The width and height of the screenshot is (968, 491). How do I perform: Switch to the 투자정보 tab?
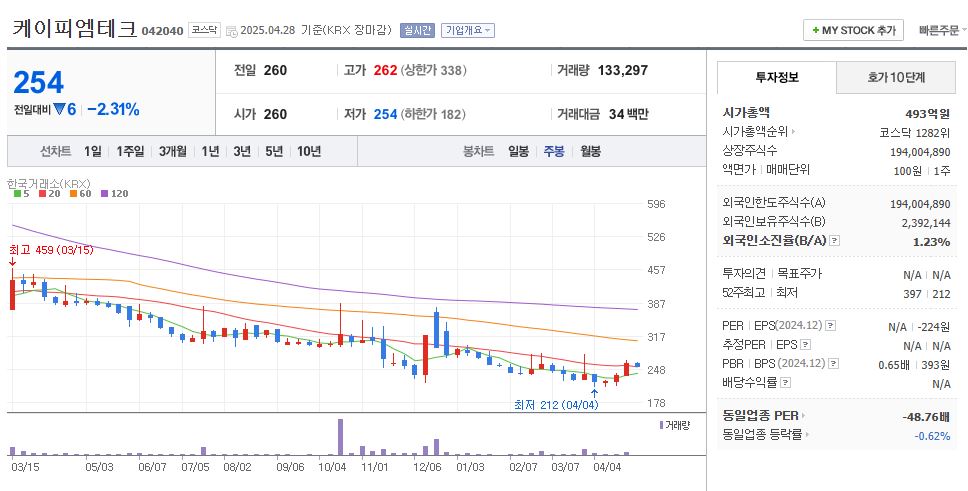777,77
